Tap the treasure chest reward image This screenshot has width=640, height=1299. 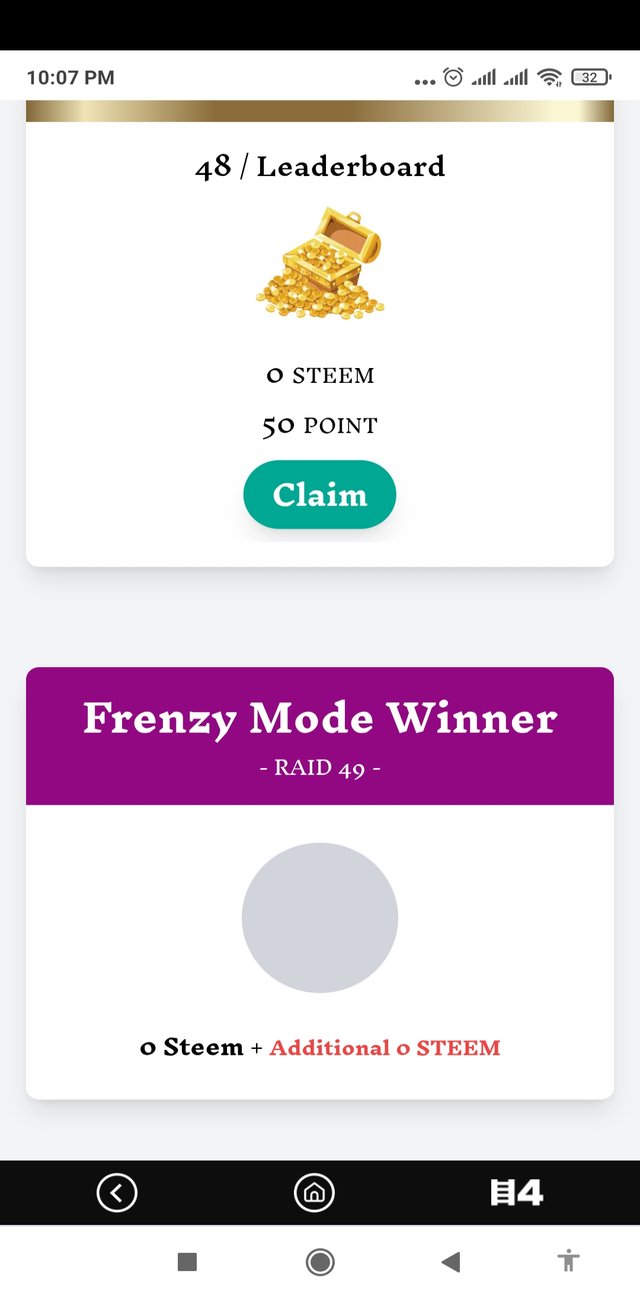(320, 264)
